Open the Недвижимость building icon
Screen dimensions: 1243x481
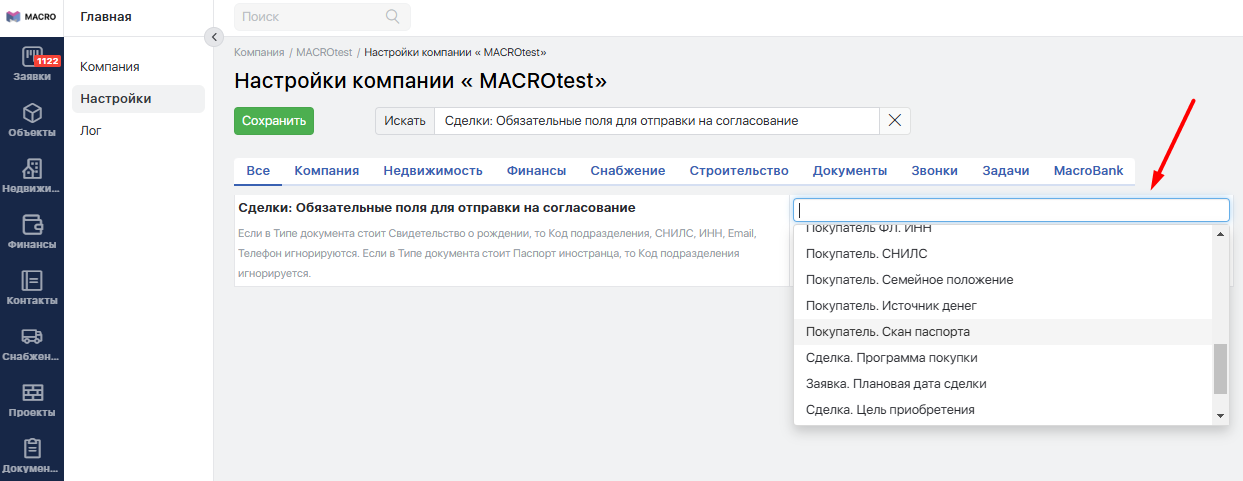[x=32, y=169]
